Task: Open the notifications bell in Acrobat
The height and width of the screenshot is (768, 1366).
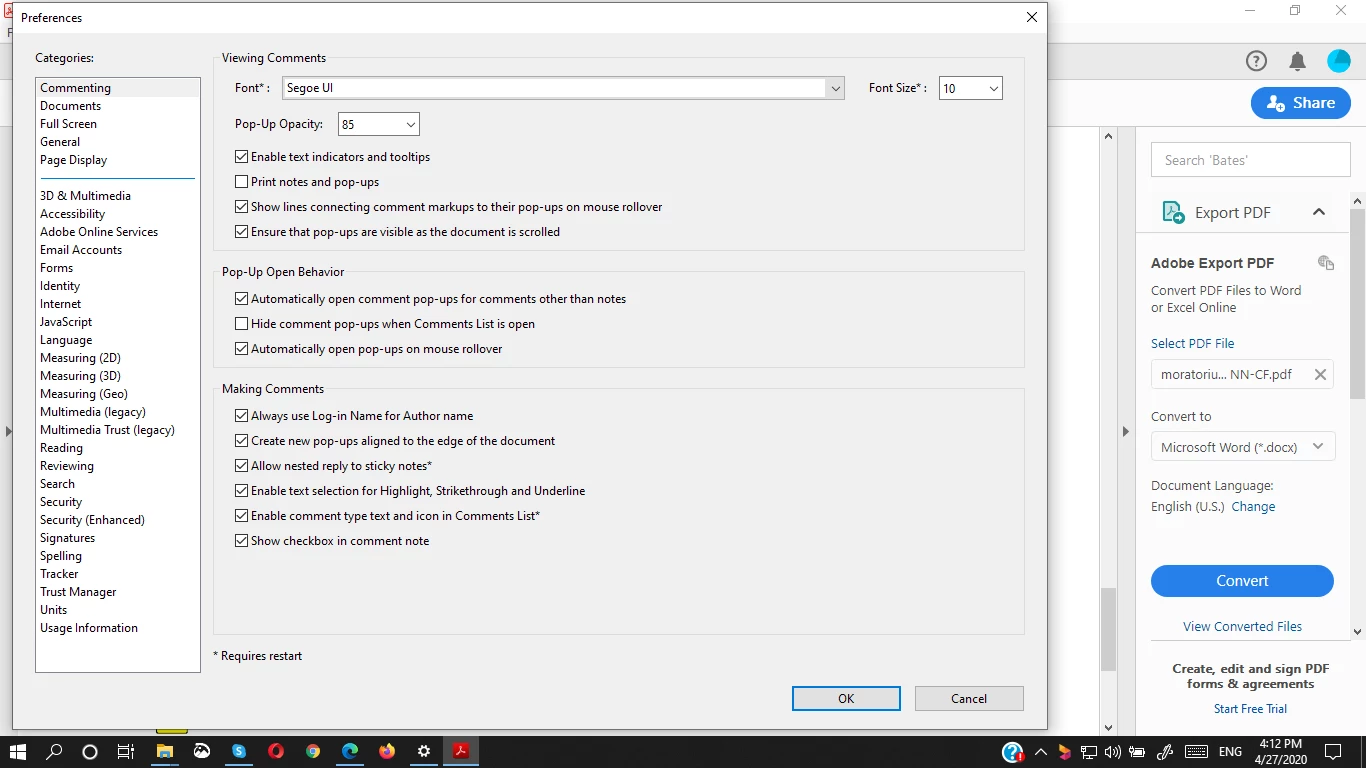Action: coord(1297,61)
